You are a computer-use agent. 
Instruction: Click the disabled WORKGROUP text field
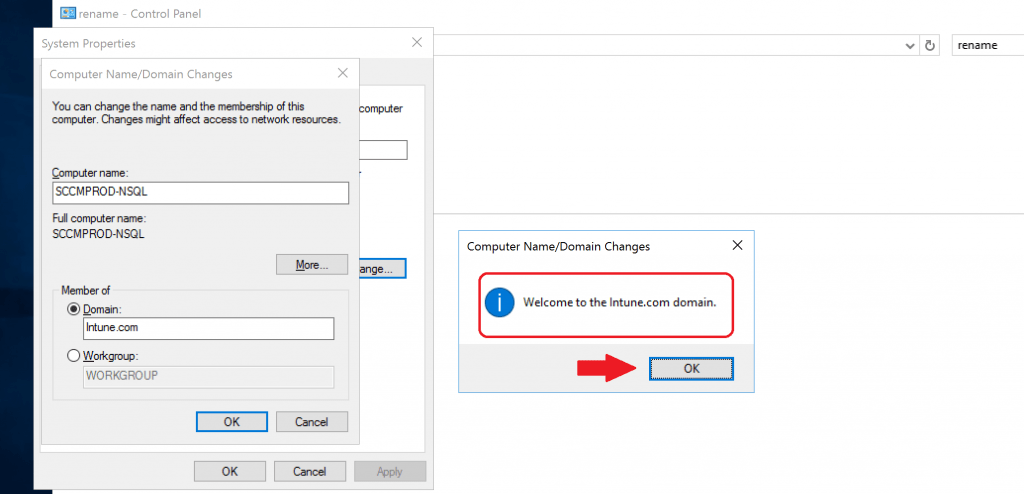209,376
